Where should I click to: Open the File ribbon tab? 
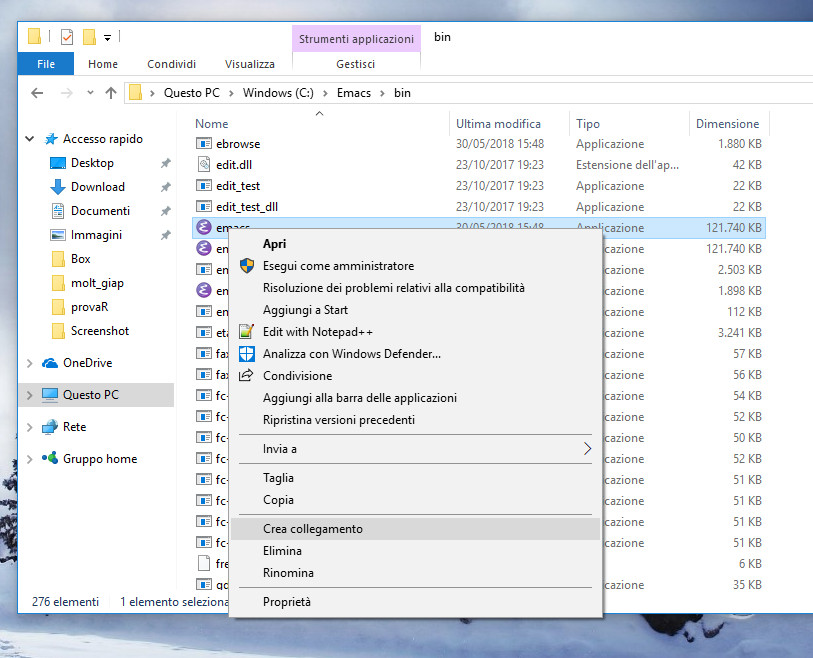coord(46,64)
